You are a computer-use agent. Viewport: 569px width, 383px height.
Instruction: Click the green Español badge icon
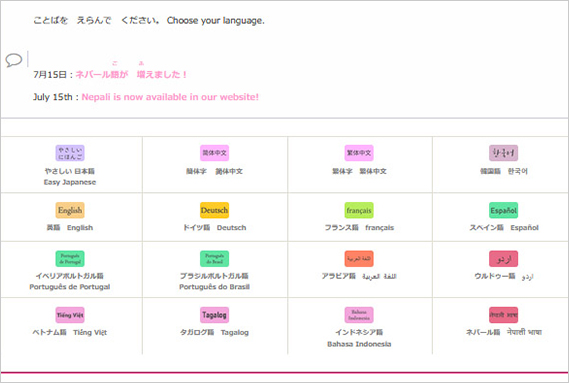pyautogui.click(x=503, y=210)
